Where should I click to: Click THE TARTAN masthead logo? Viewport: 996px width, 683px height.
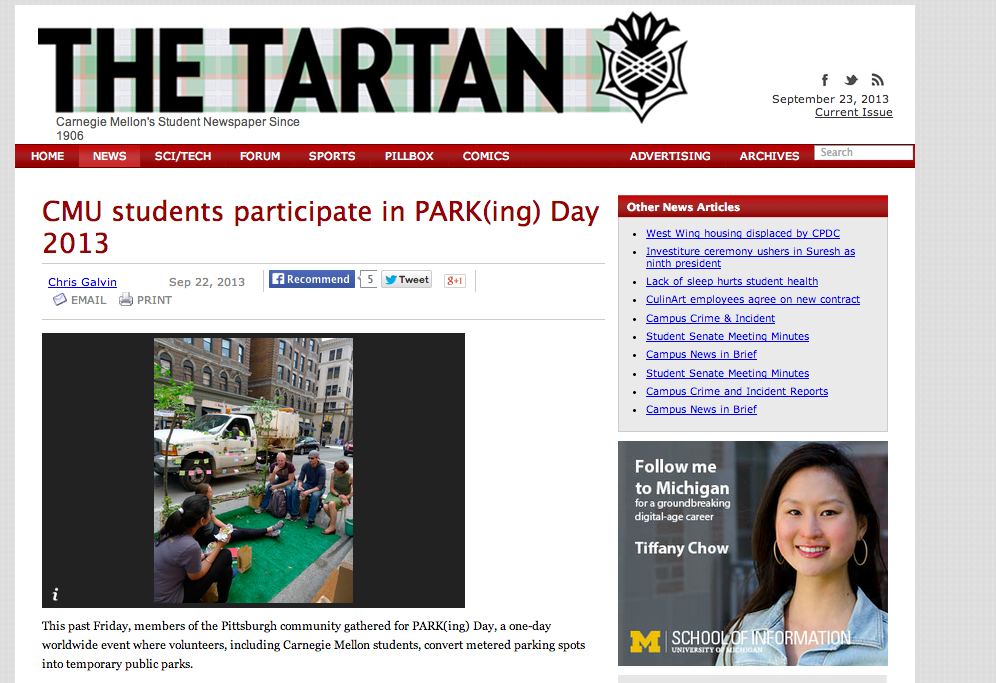[300, 71]
